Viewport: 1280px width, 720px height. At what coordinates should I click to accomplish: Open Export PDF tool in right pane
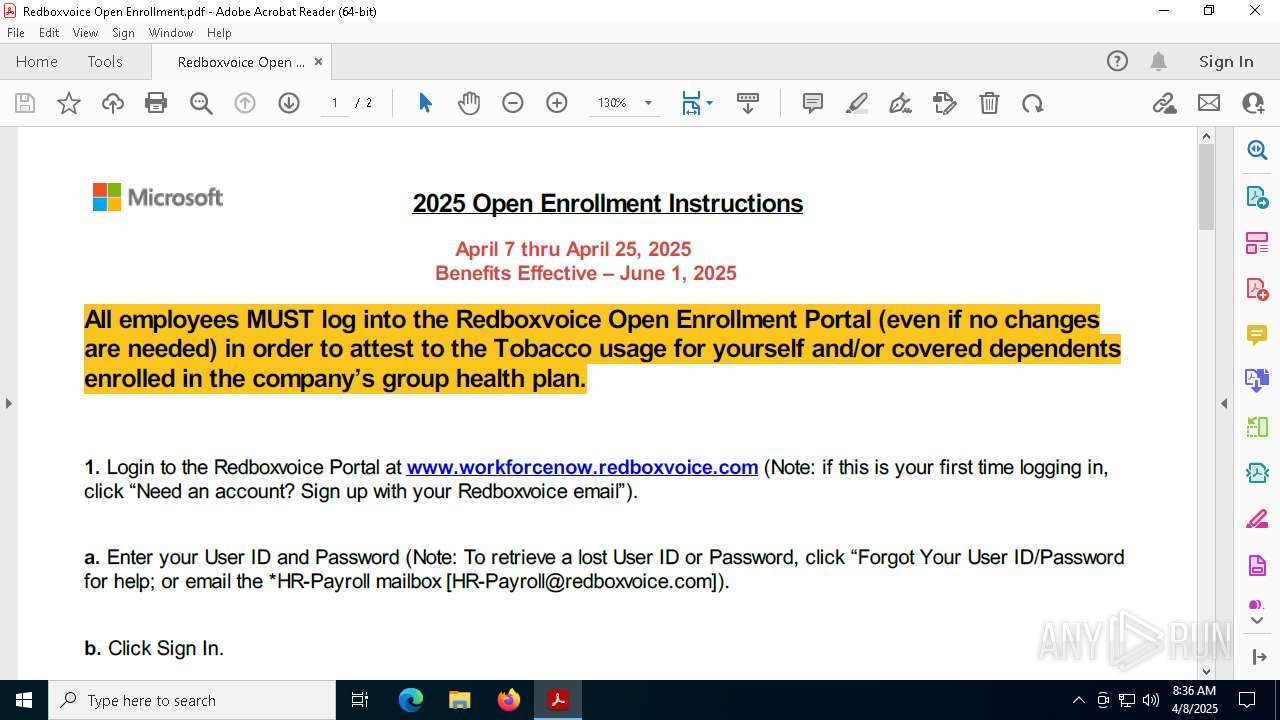tap(1257, 196)
